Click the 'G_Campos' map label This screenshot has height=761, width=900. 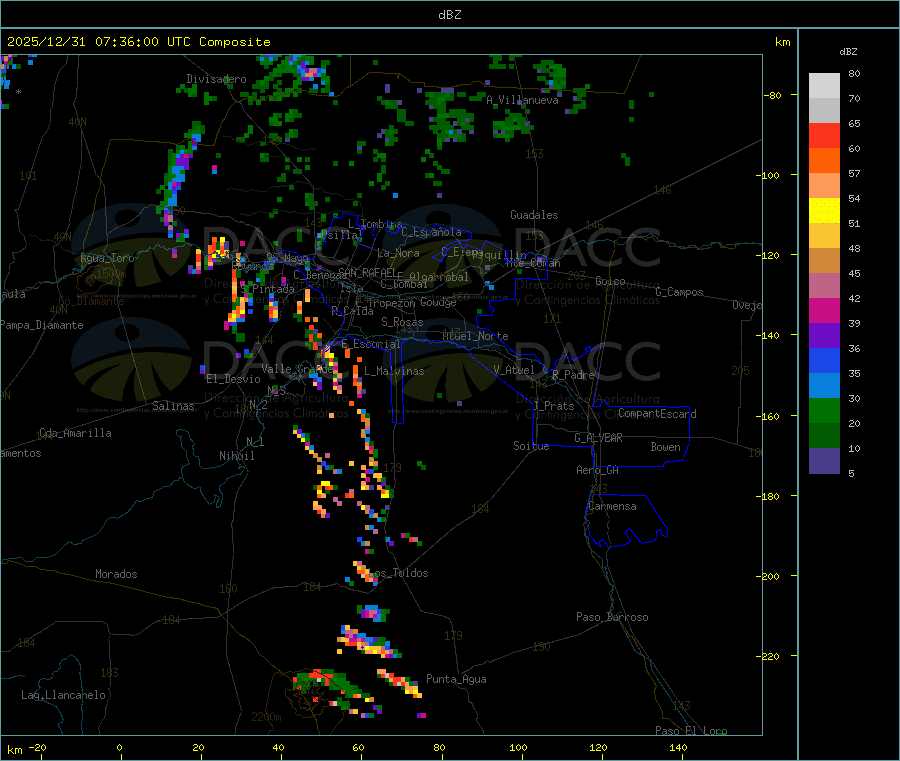point(679,292)
